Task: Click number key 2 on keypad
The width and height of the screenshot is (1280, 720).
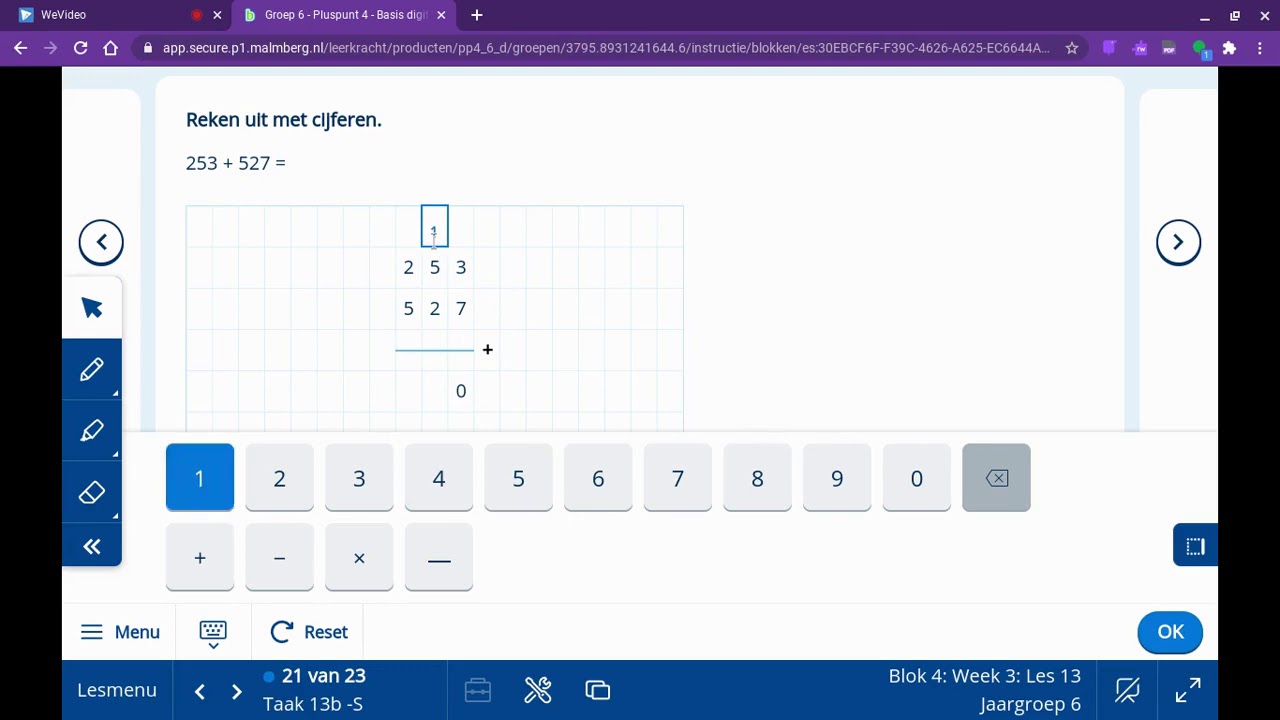Action: [x=280, y=478]
